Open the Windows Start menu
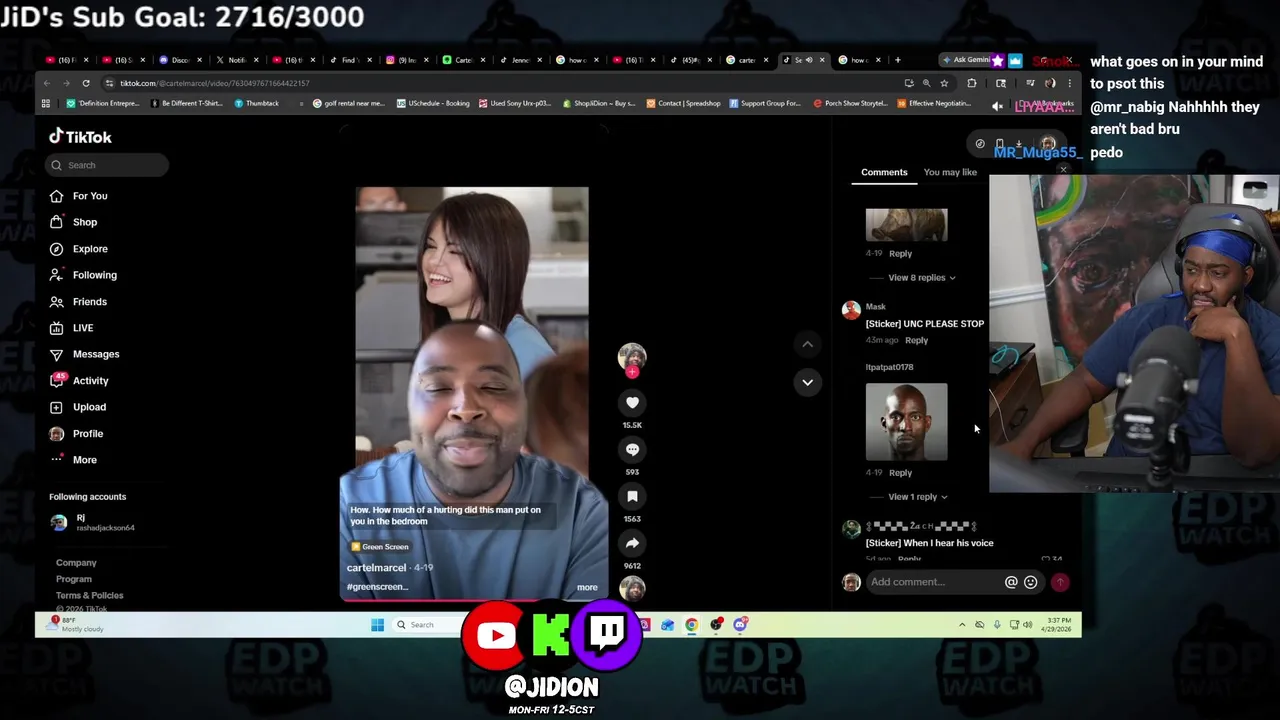 (377, 625)
